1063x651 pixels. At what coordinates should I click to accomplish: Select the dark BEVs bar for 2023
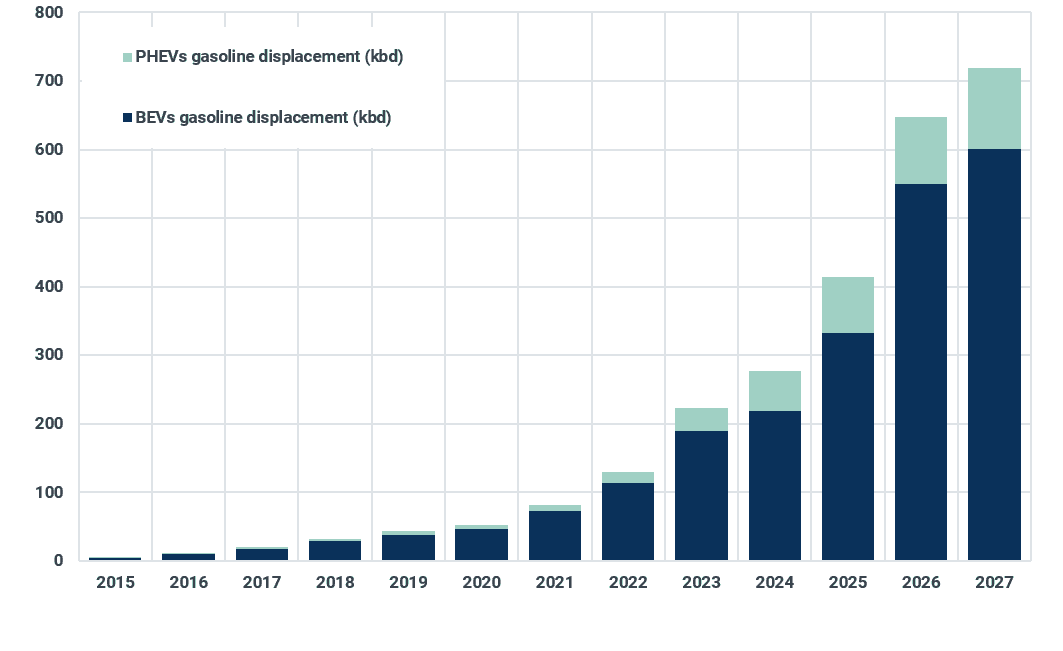pos(701,496)
